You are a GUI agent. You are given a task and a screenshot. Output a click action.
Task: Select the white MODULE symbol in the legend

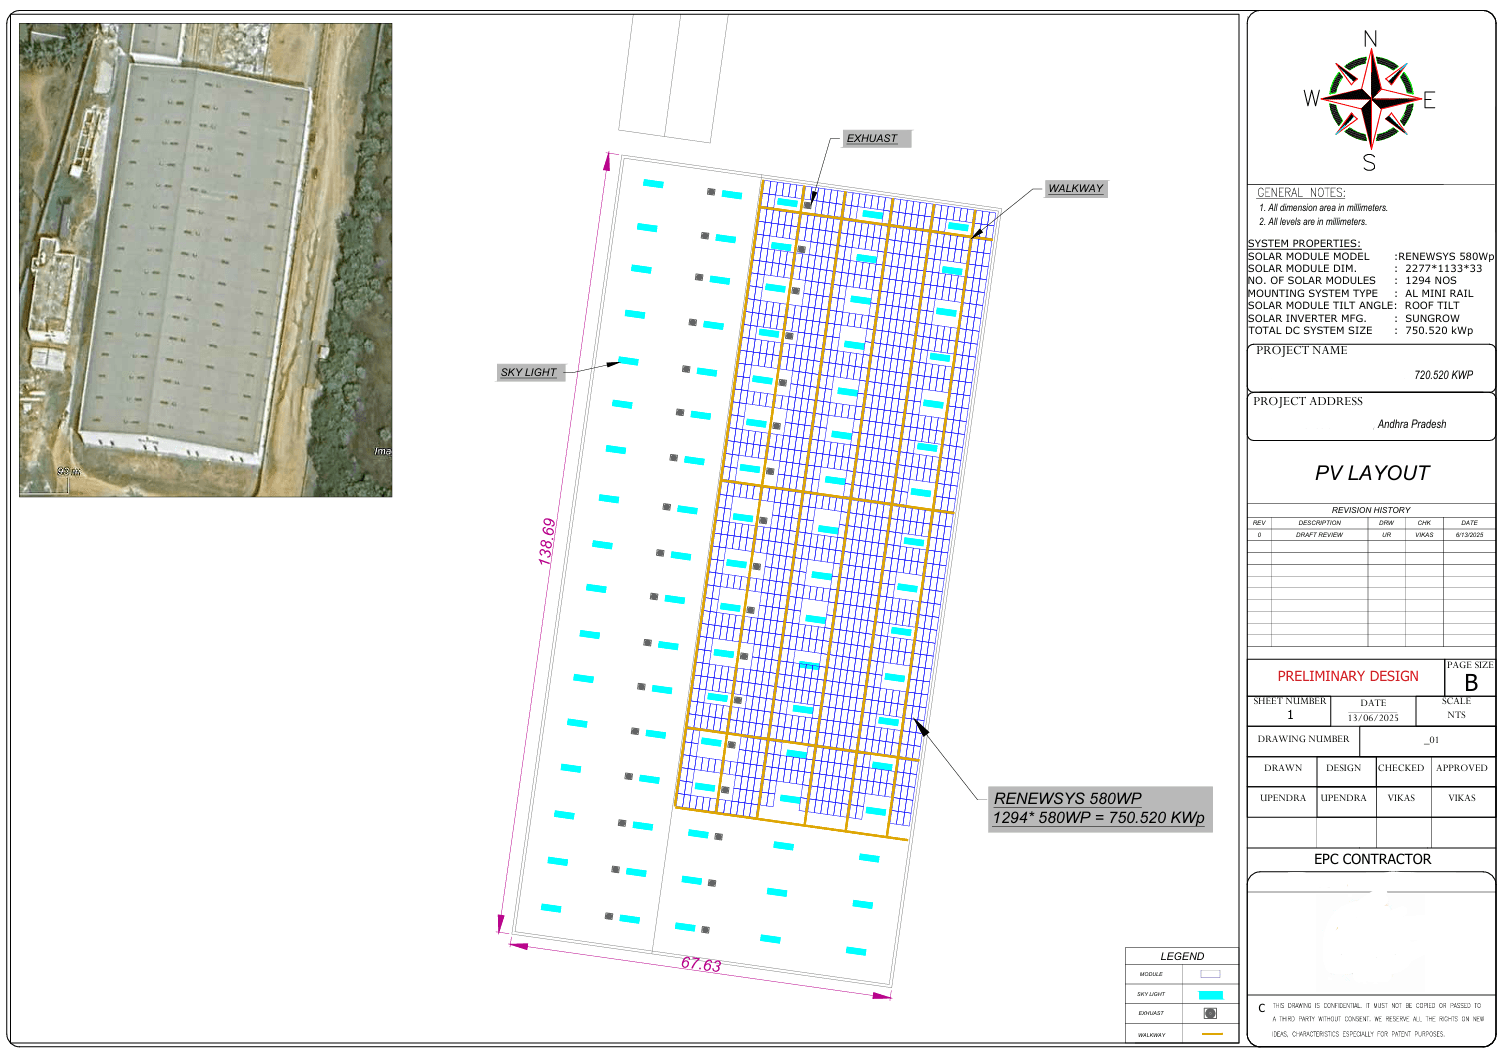[x=1210, y=974]
